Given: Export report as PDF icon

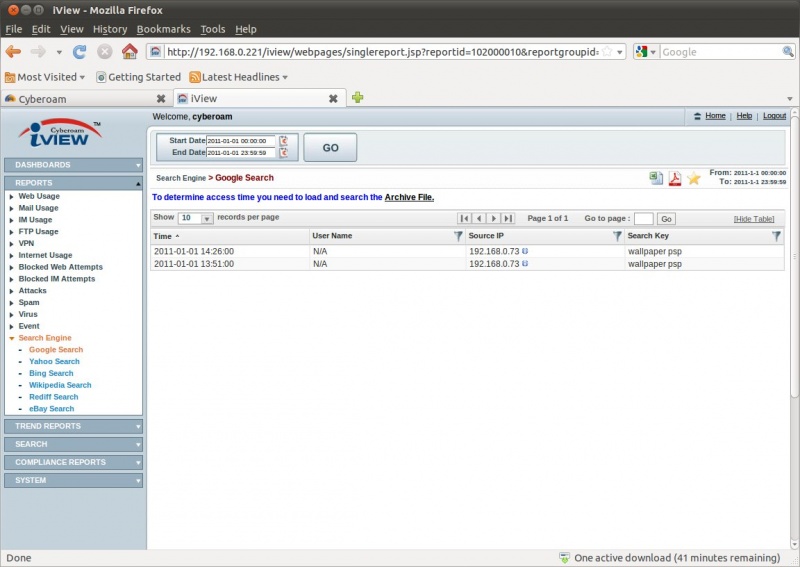Looking at the screenshot, I should tap(675, 178).
